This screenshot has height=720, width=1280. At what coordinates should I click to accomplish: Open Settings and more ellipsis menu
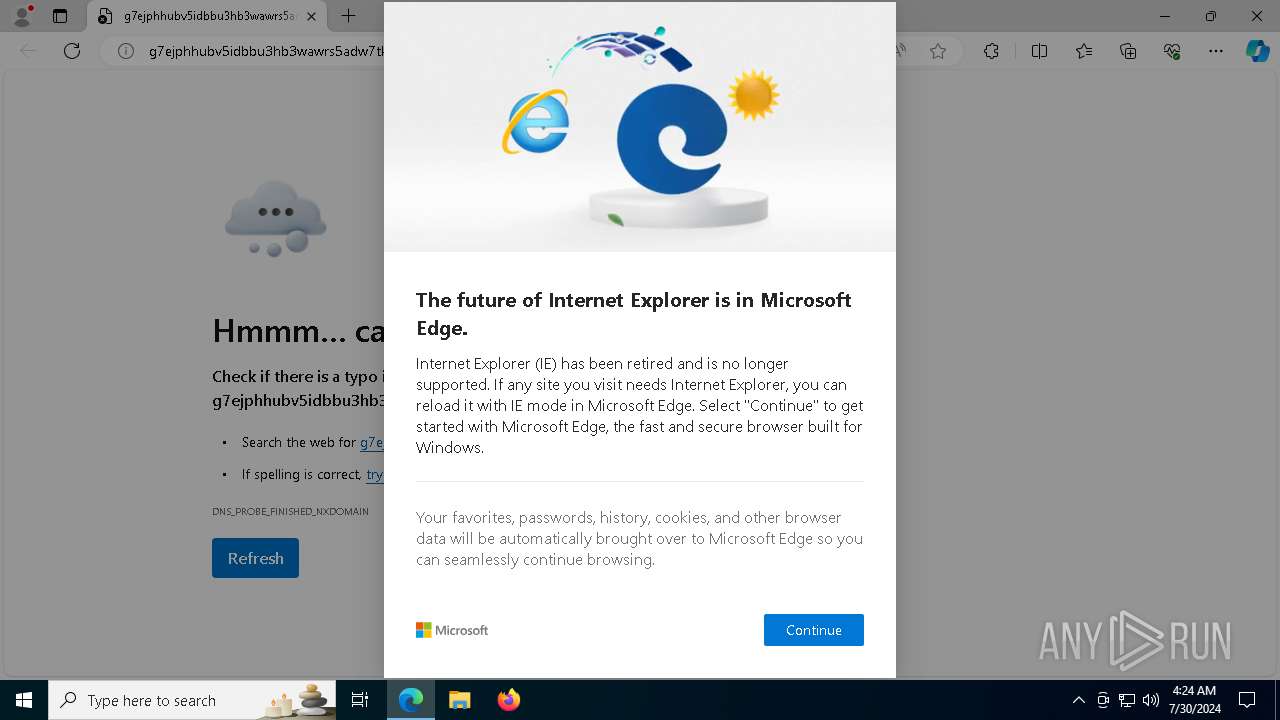click(1216, 51)
